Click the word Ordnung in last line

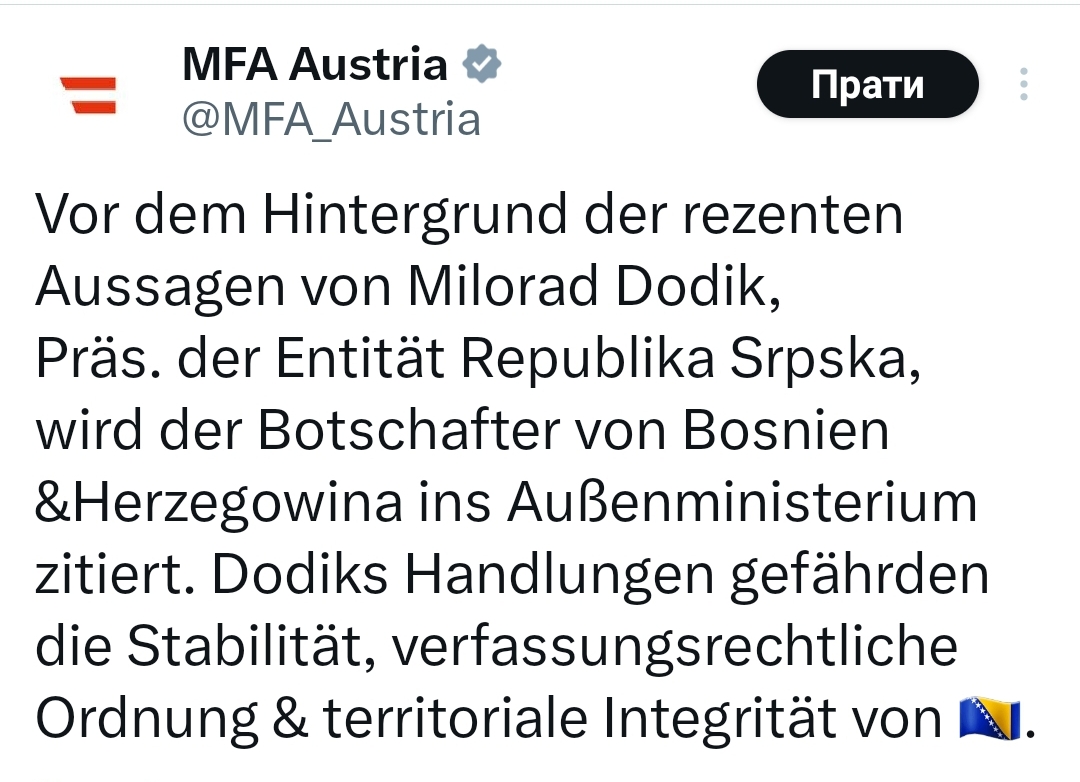147,720
